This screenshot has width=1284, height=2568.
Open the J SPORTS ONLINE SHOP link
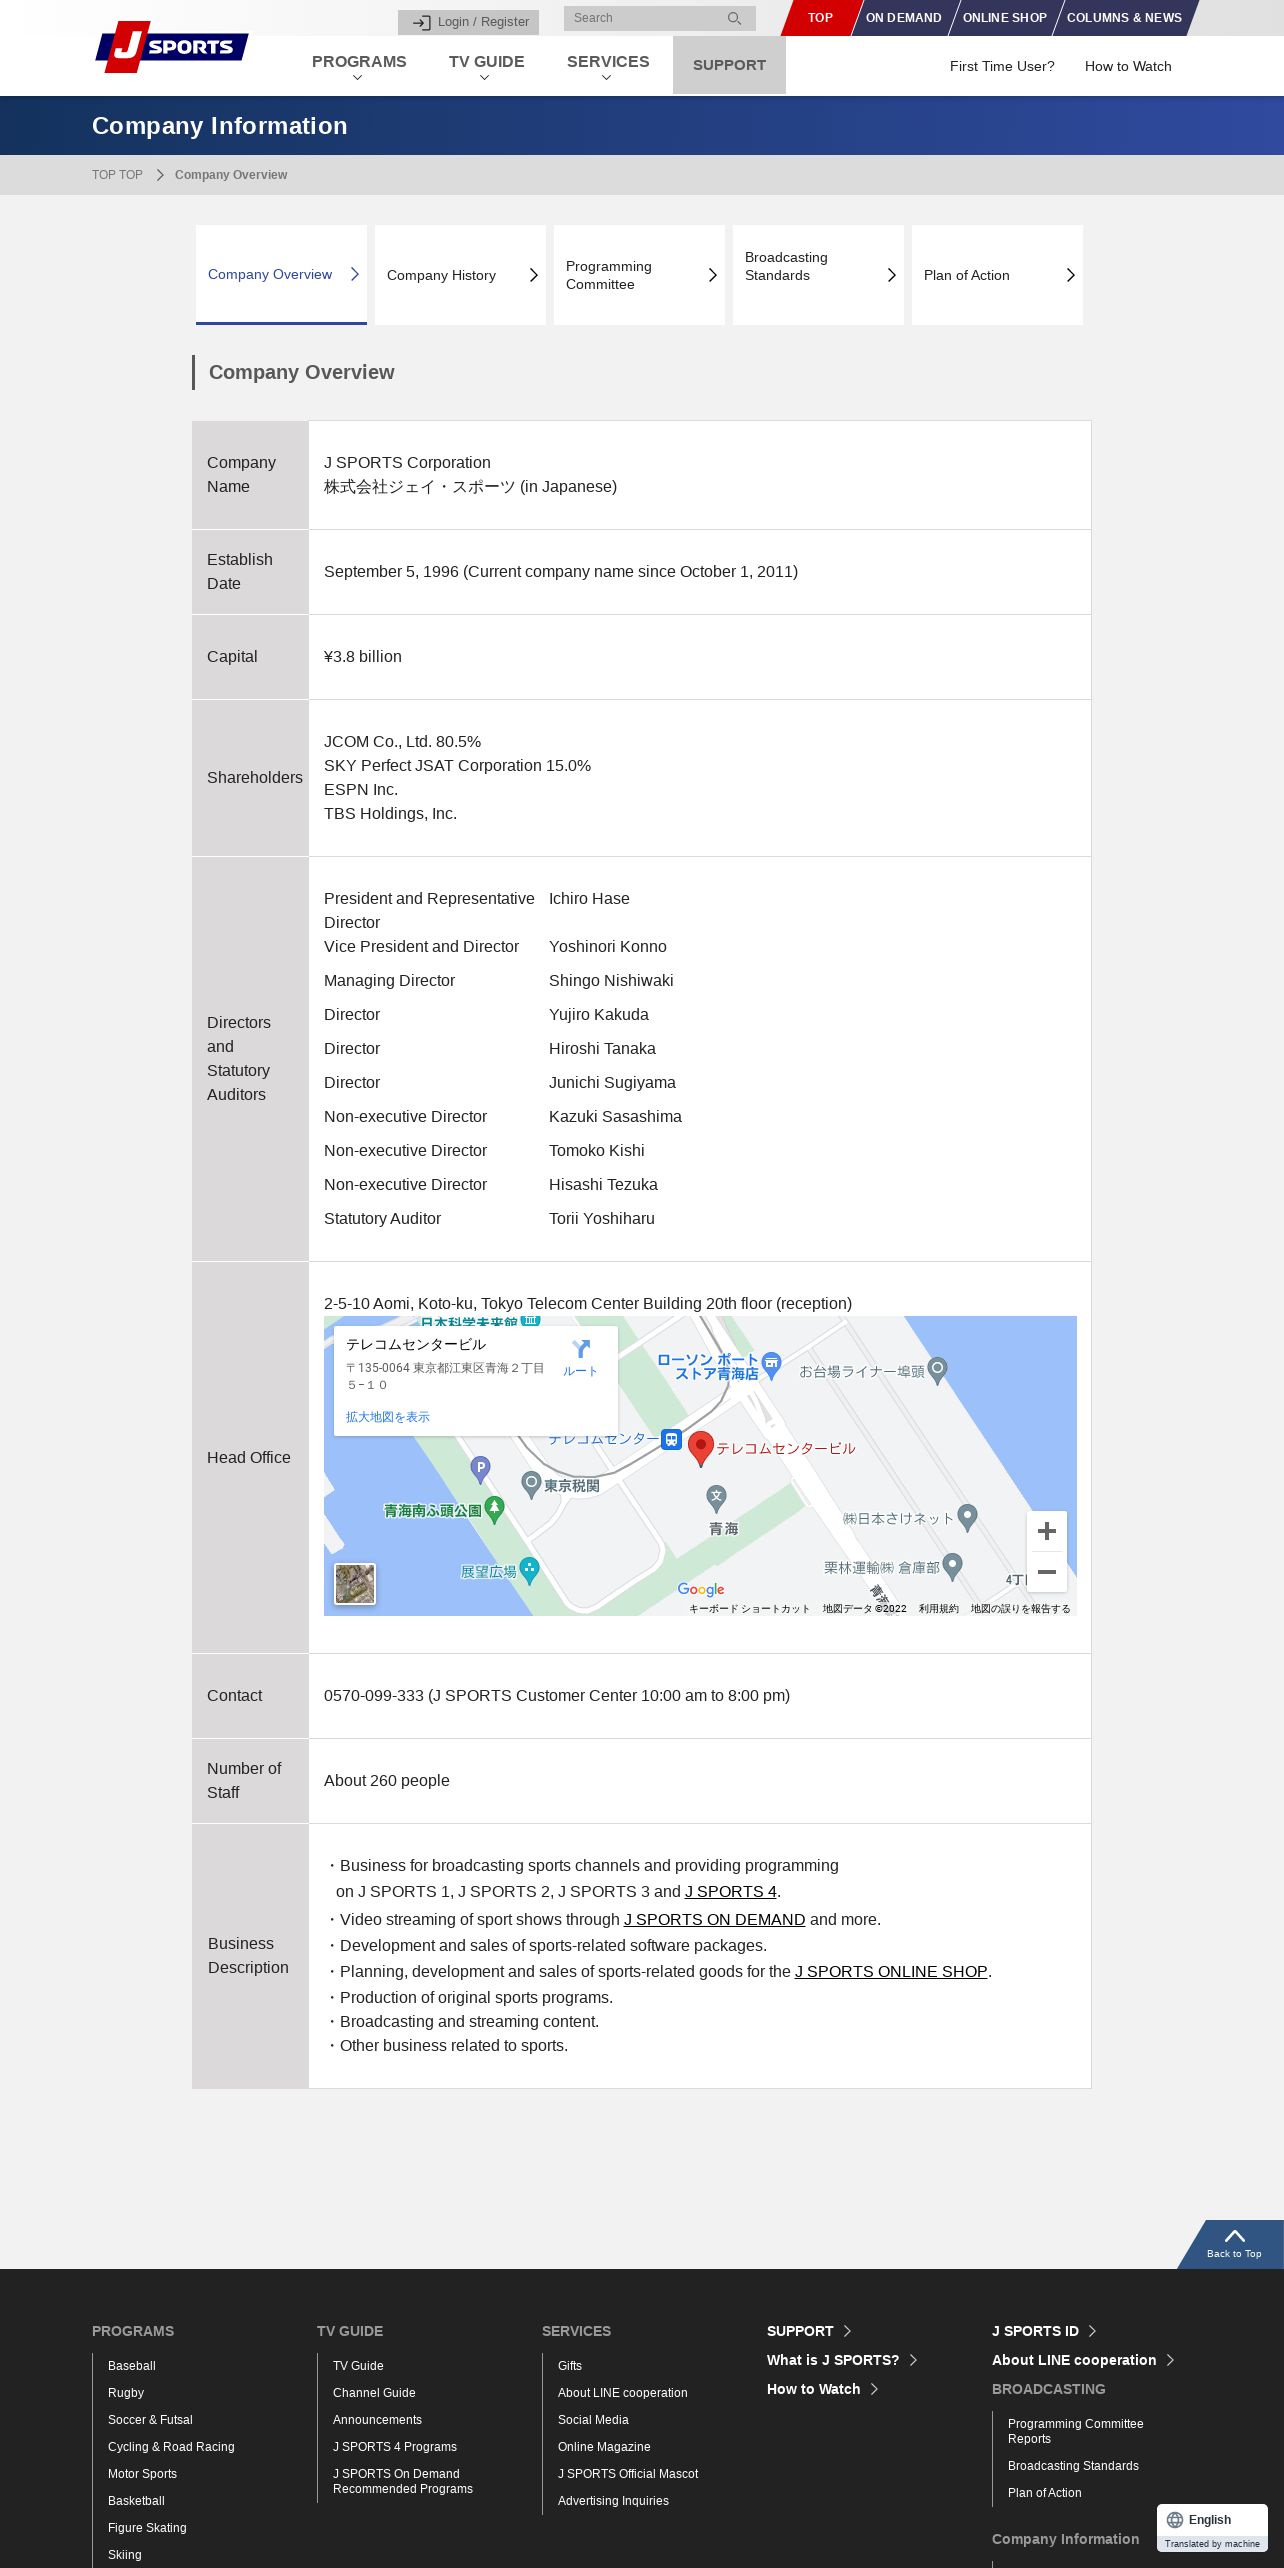[x=891, y=1972]
